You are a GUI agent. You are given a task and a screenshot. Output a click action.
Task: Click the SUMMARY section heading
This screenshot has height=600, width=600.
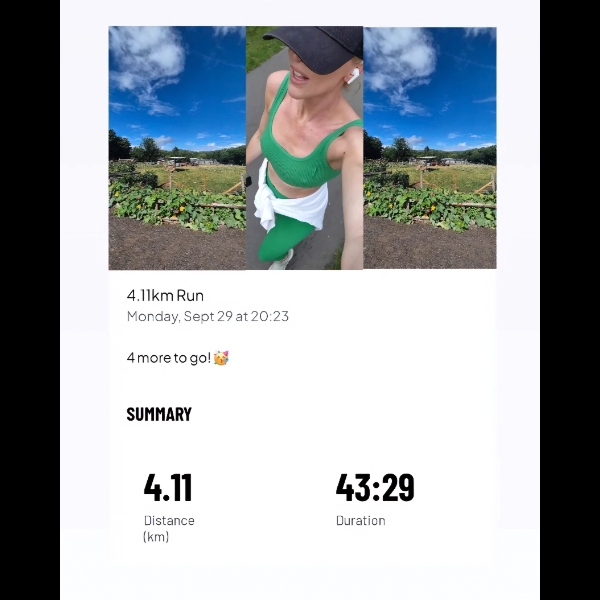point(159,414)
